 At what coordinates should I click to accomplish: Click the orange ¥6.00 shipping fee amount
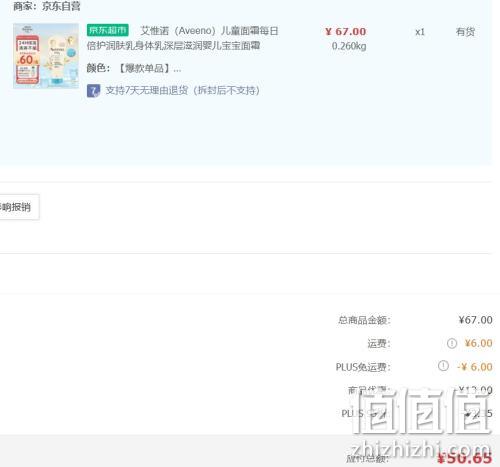(478, 343)
